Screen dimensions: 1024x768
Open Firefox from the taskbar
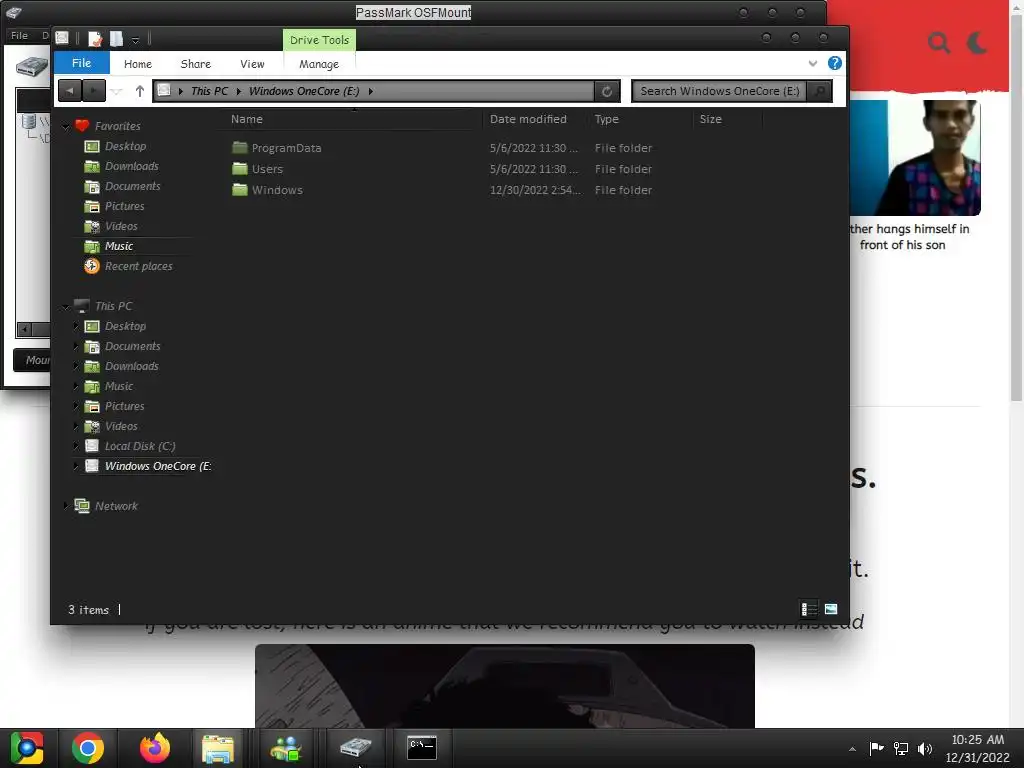pos(155,748)
